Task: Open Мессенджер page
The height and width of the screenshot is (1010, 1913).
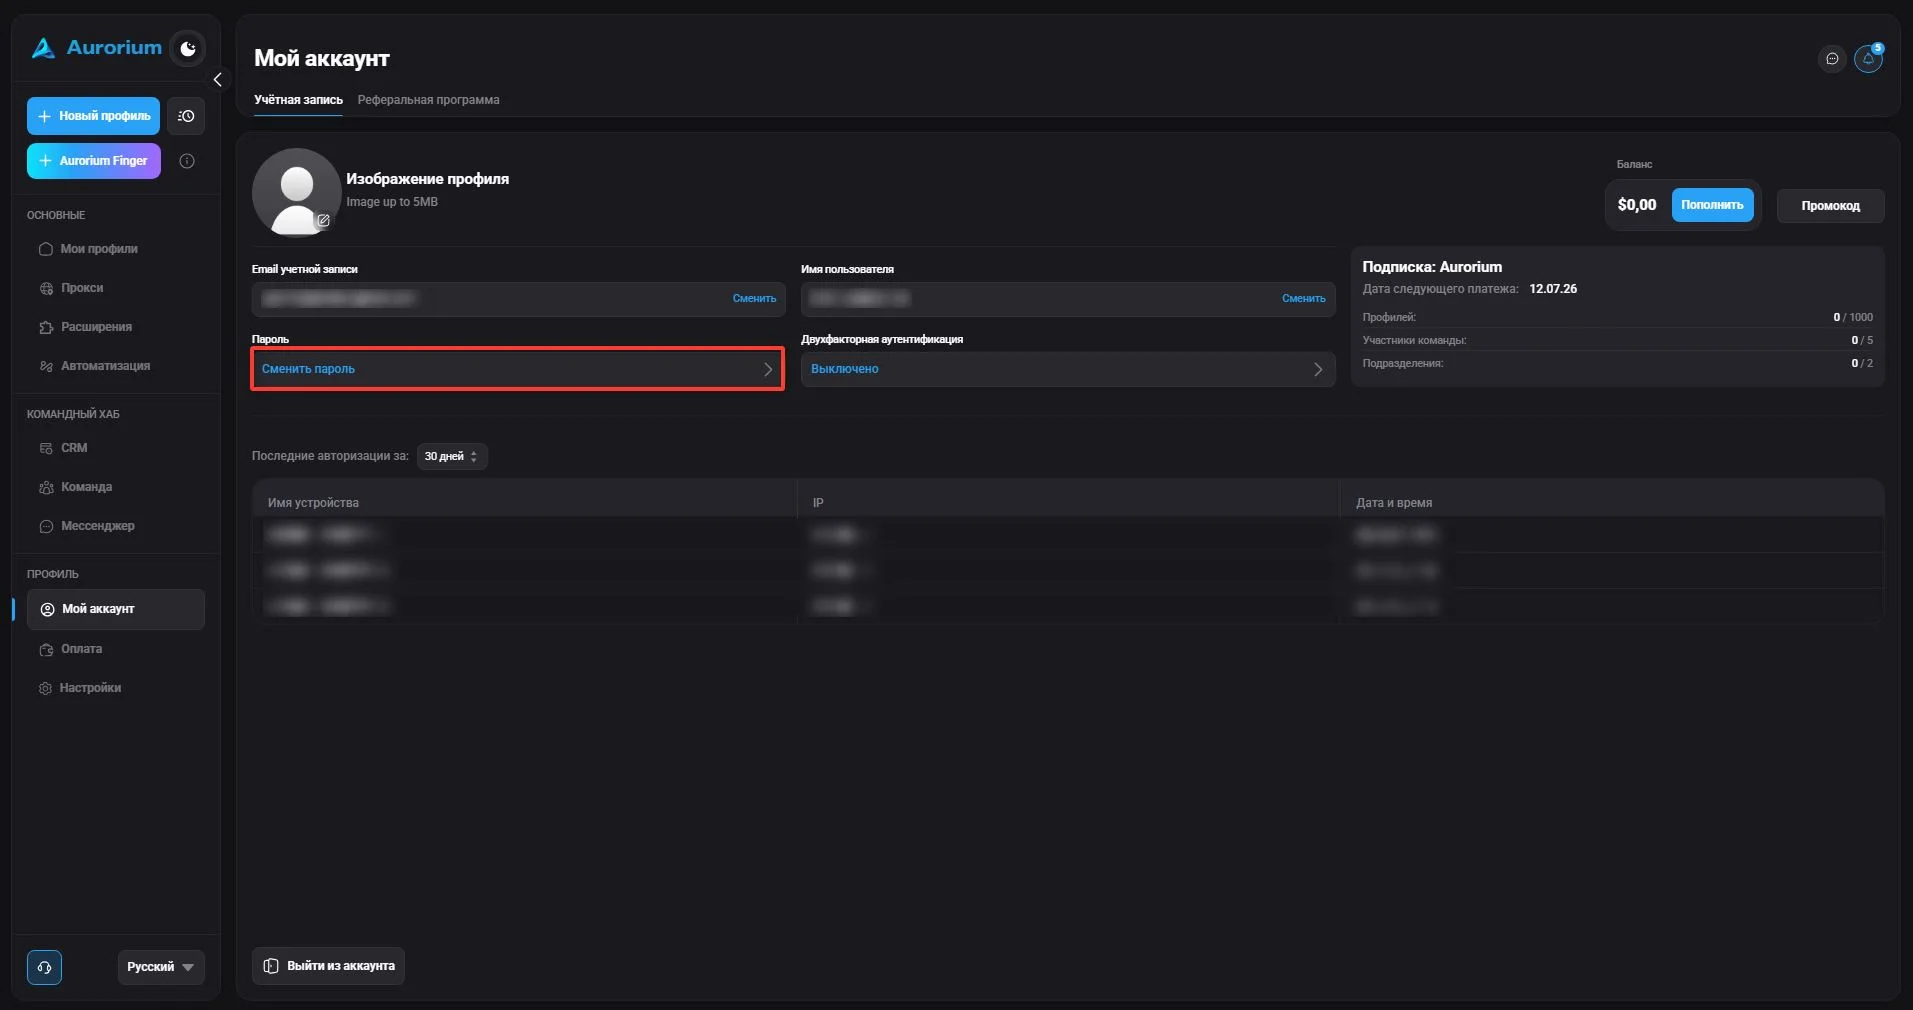Action: pos(86,526)
